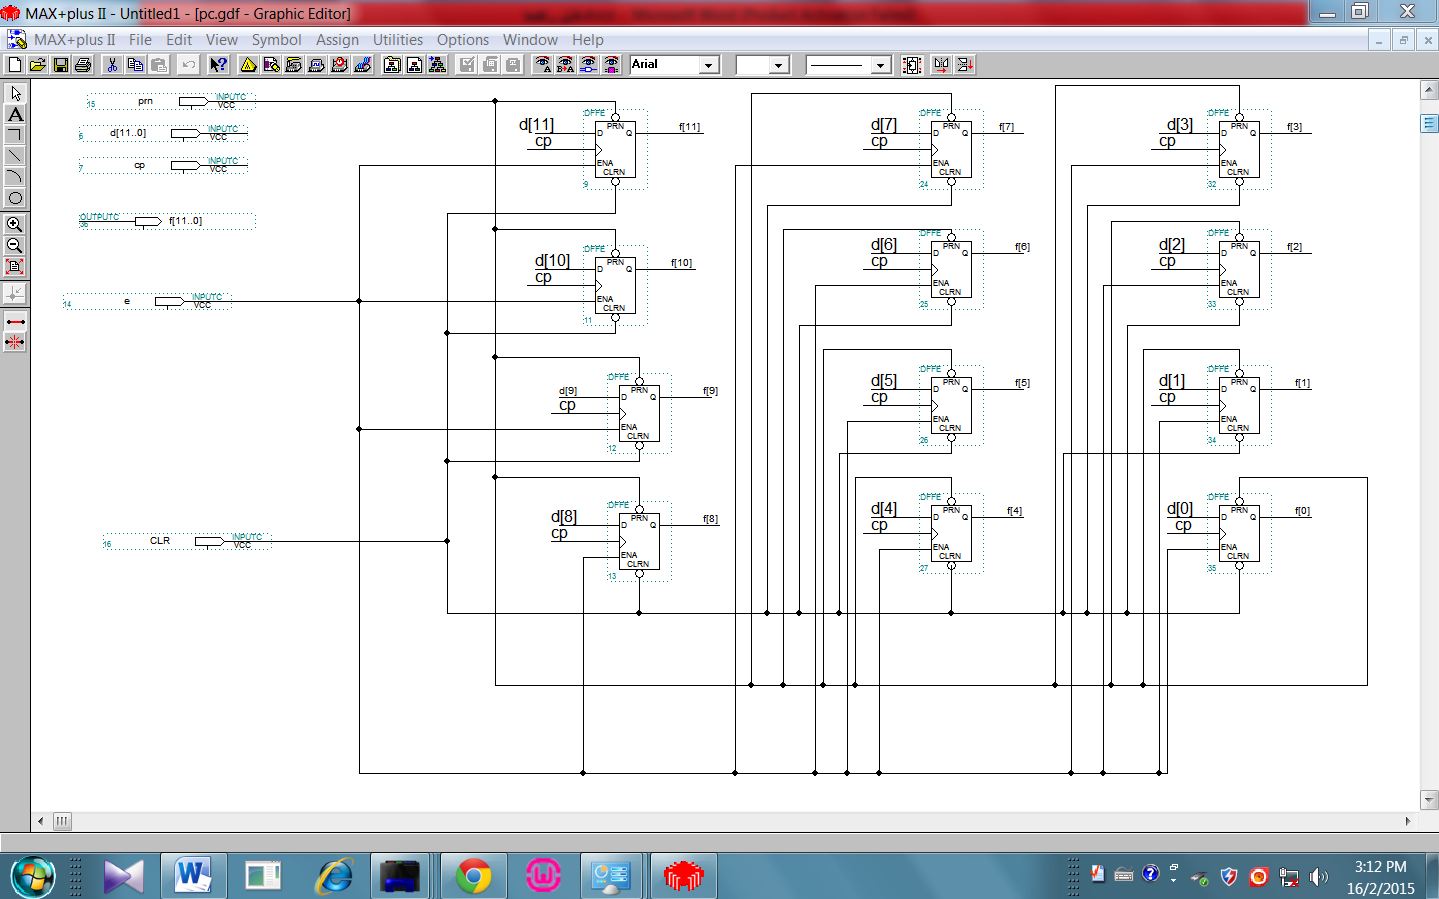Click the Context-sensitive Help arrow icon

pos(218,65)
